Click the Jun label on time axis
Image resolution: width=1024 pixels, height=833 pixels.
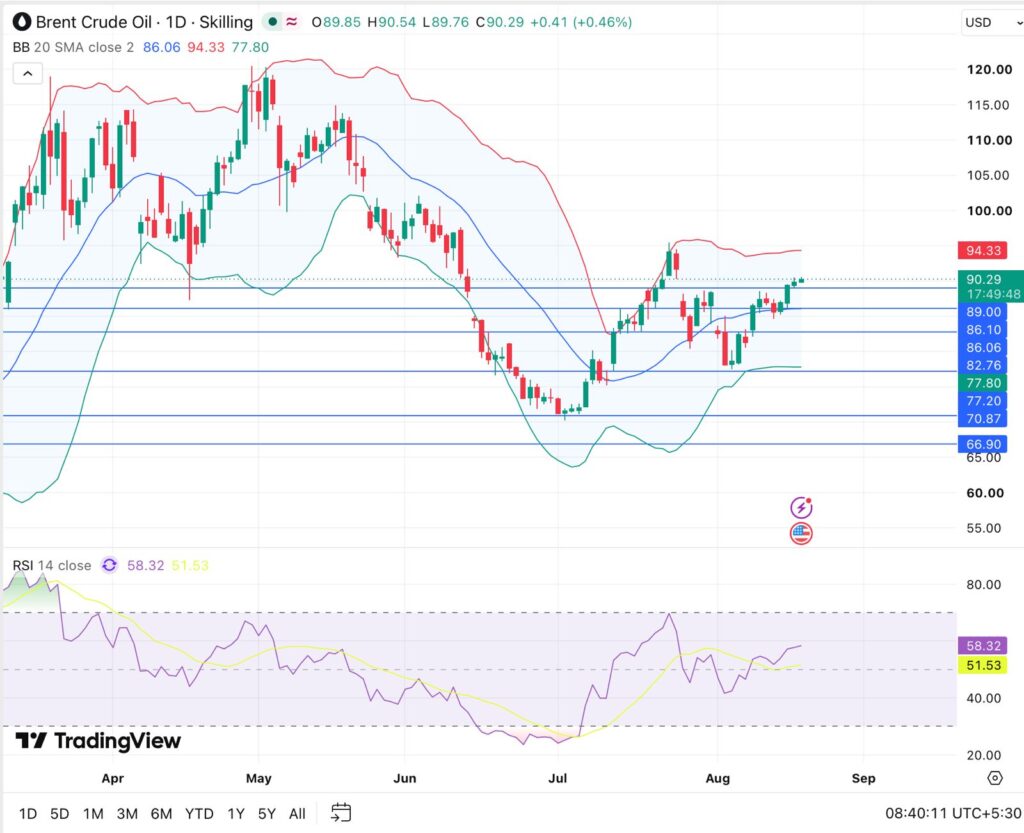point(405,778)
